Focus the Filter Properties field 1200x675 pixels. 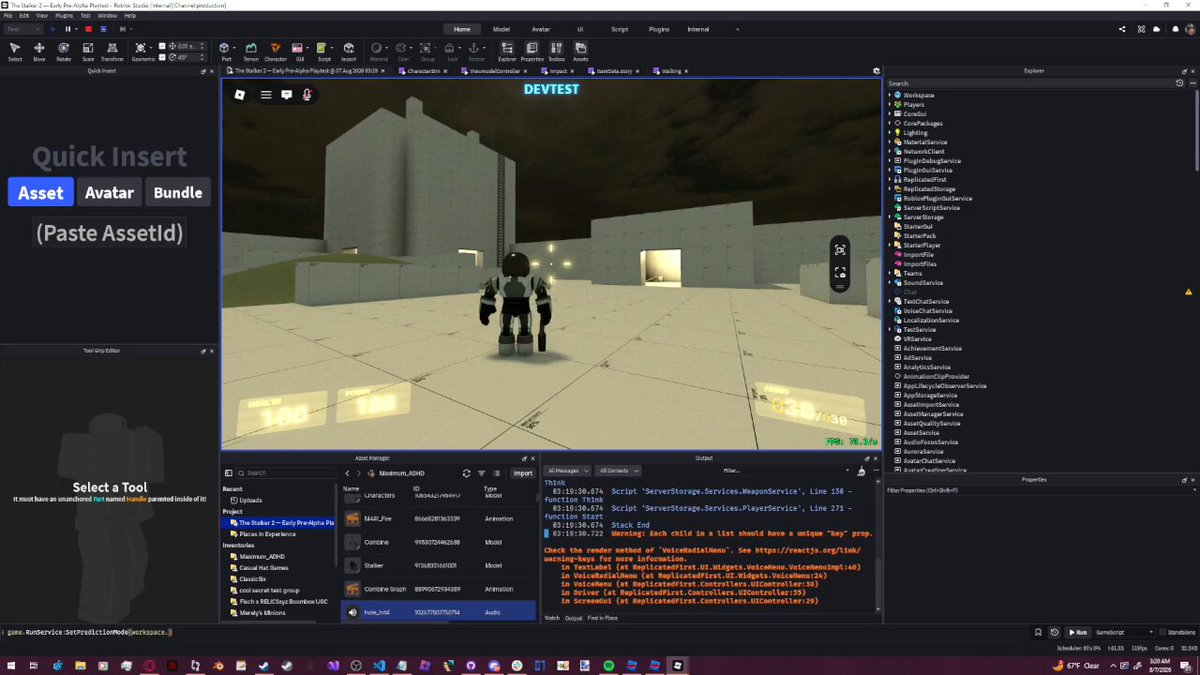coord(1040,490)
